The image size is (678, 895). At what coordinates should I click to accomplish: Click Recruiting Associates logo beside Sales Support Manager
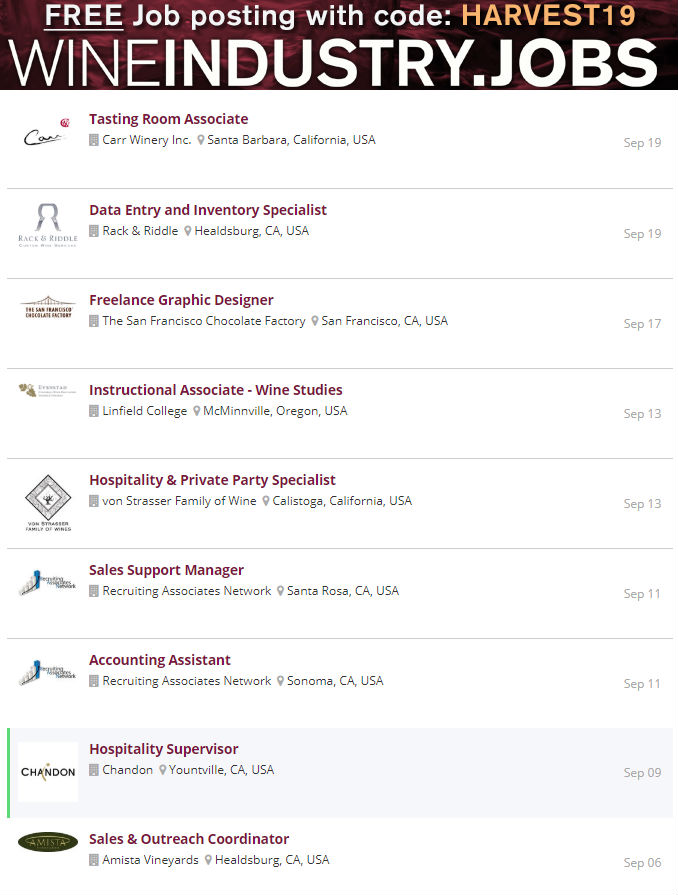[47, 583]
